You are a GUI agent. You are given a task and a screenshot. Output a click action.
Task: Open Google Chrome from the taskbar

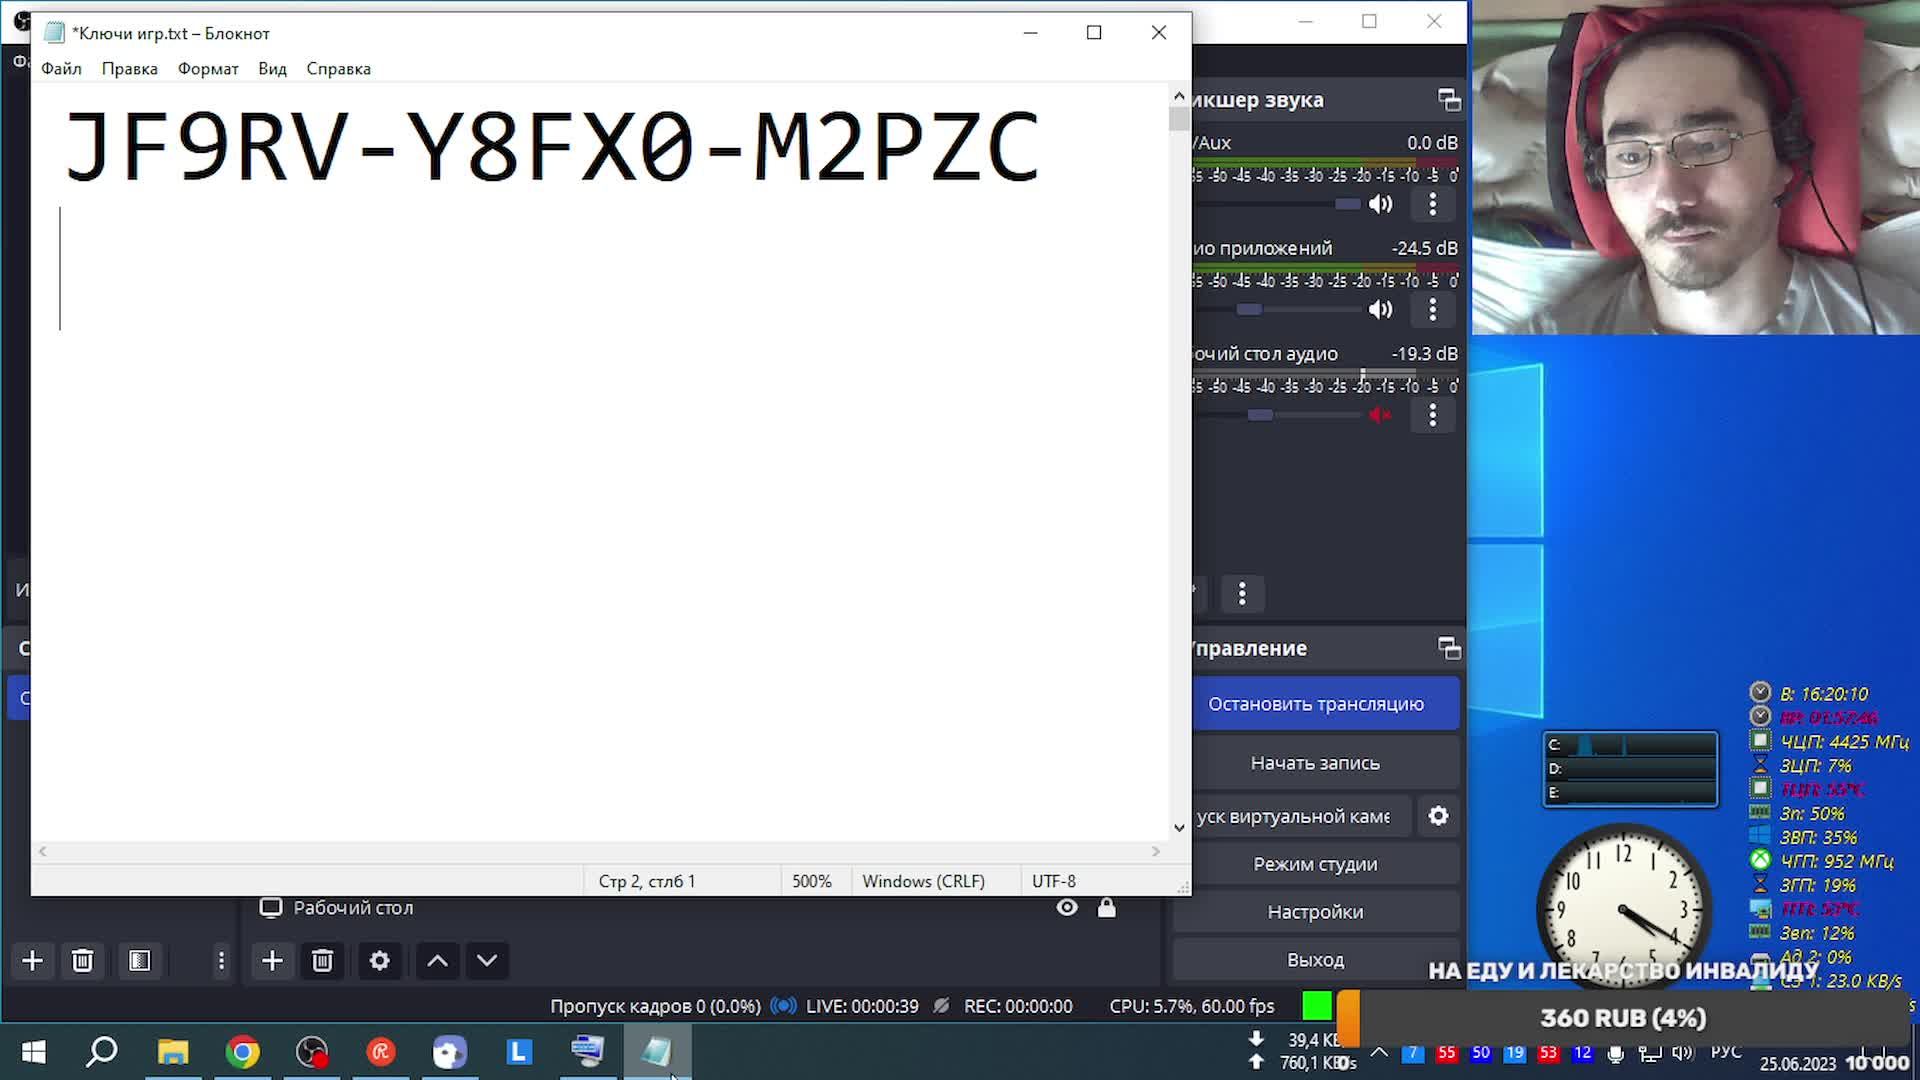[x=242, y=1052]
